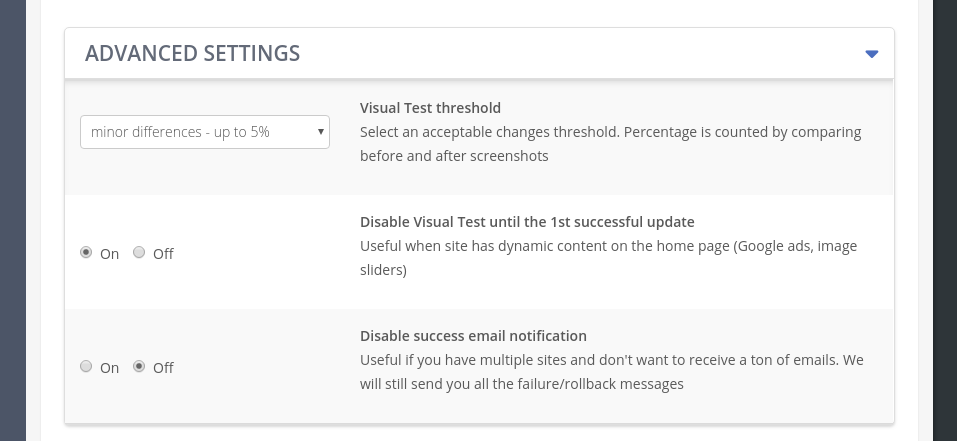Click the "On" label beside the Visual Test radio
The height and width of the screenshot is (441, 957).
pos(109,254)
